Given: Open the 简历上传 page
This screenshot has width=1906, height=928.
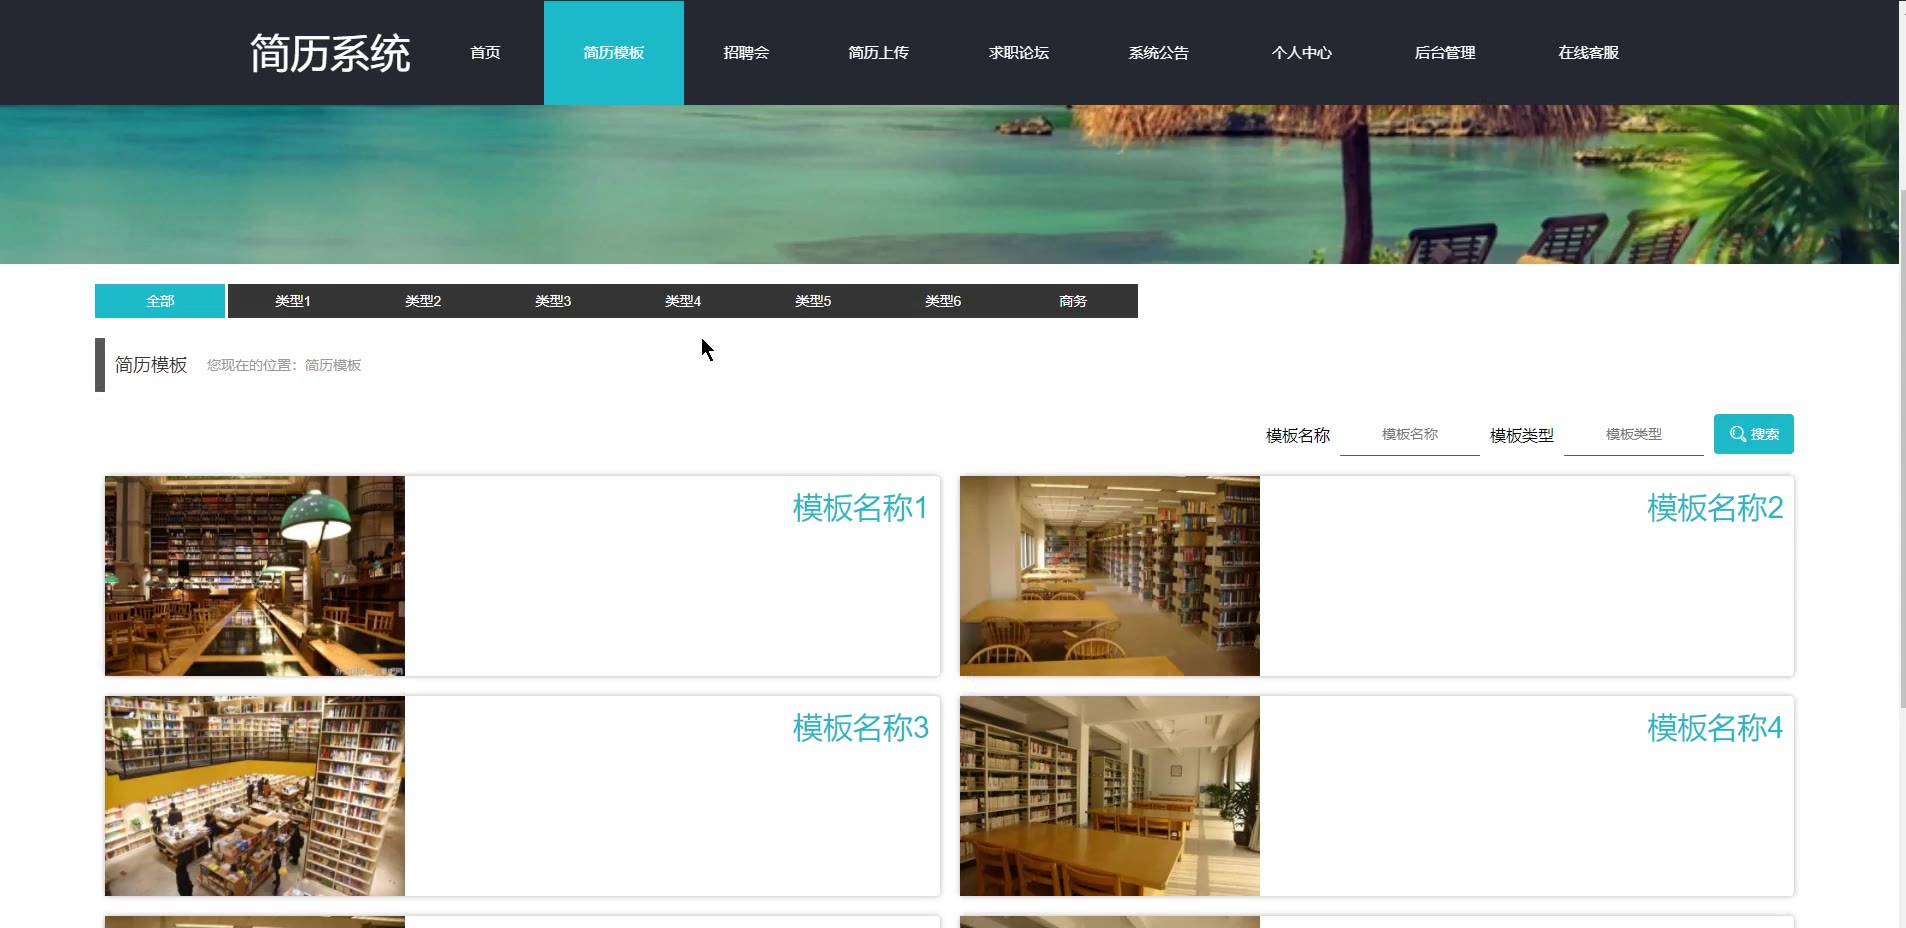Looking at the screenshot, I should click(x=878, y=53).
